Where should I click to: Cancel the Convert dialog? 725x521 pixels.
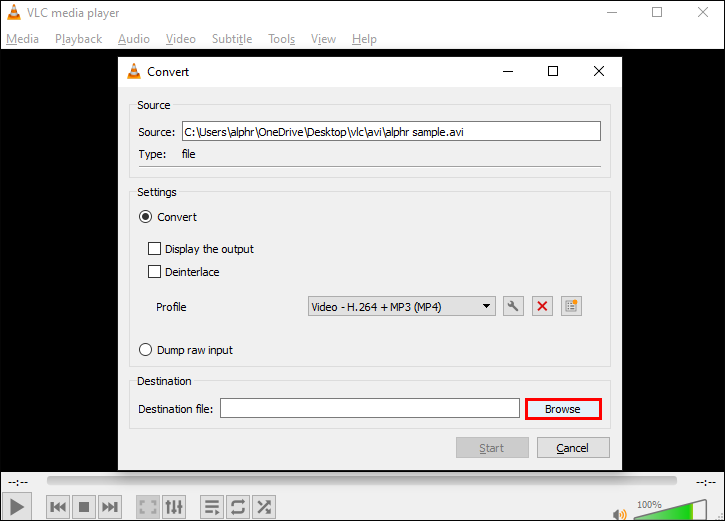point(573,447)
